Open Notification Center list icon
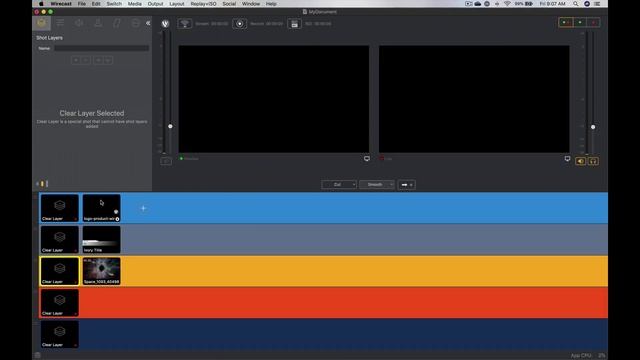The height and width of the screenshot is (360, 640). (598, 4)
